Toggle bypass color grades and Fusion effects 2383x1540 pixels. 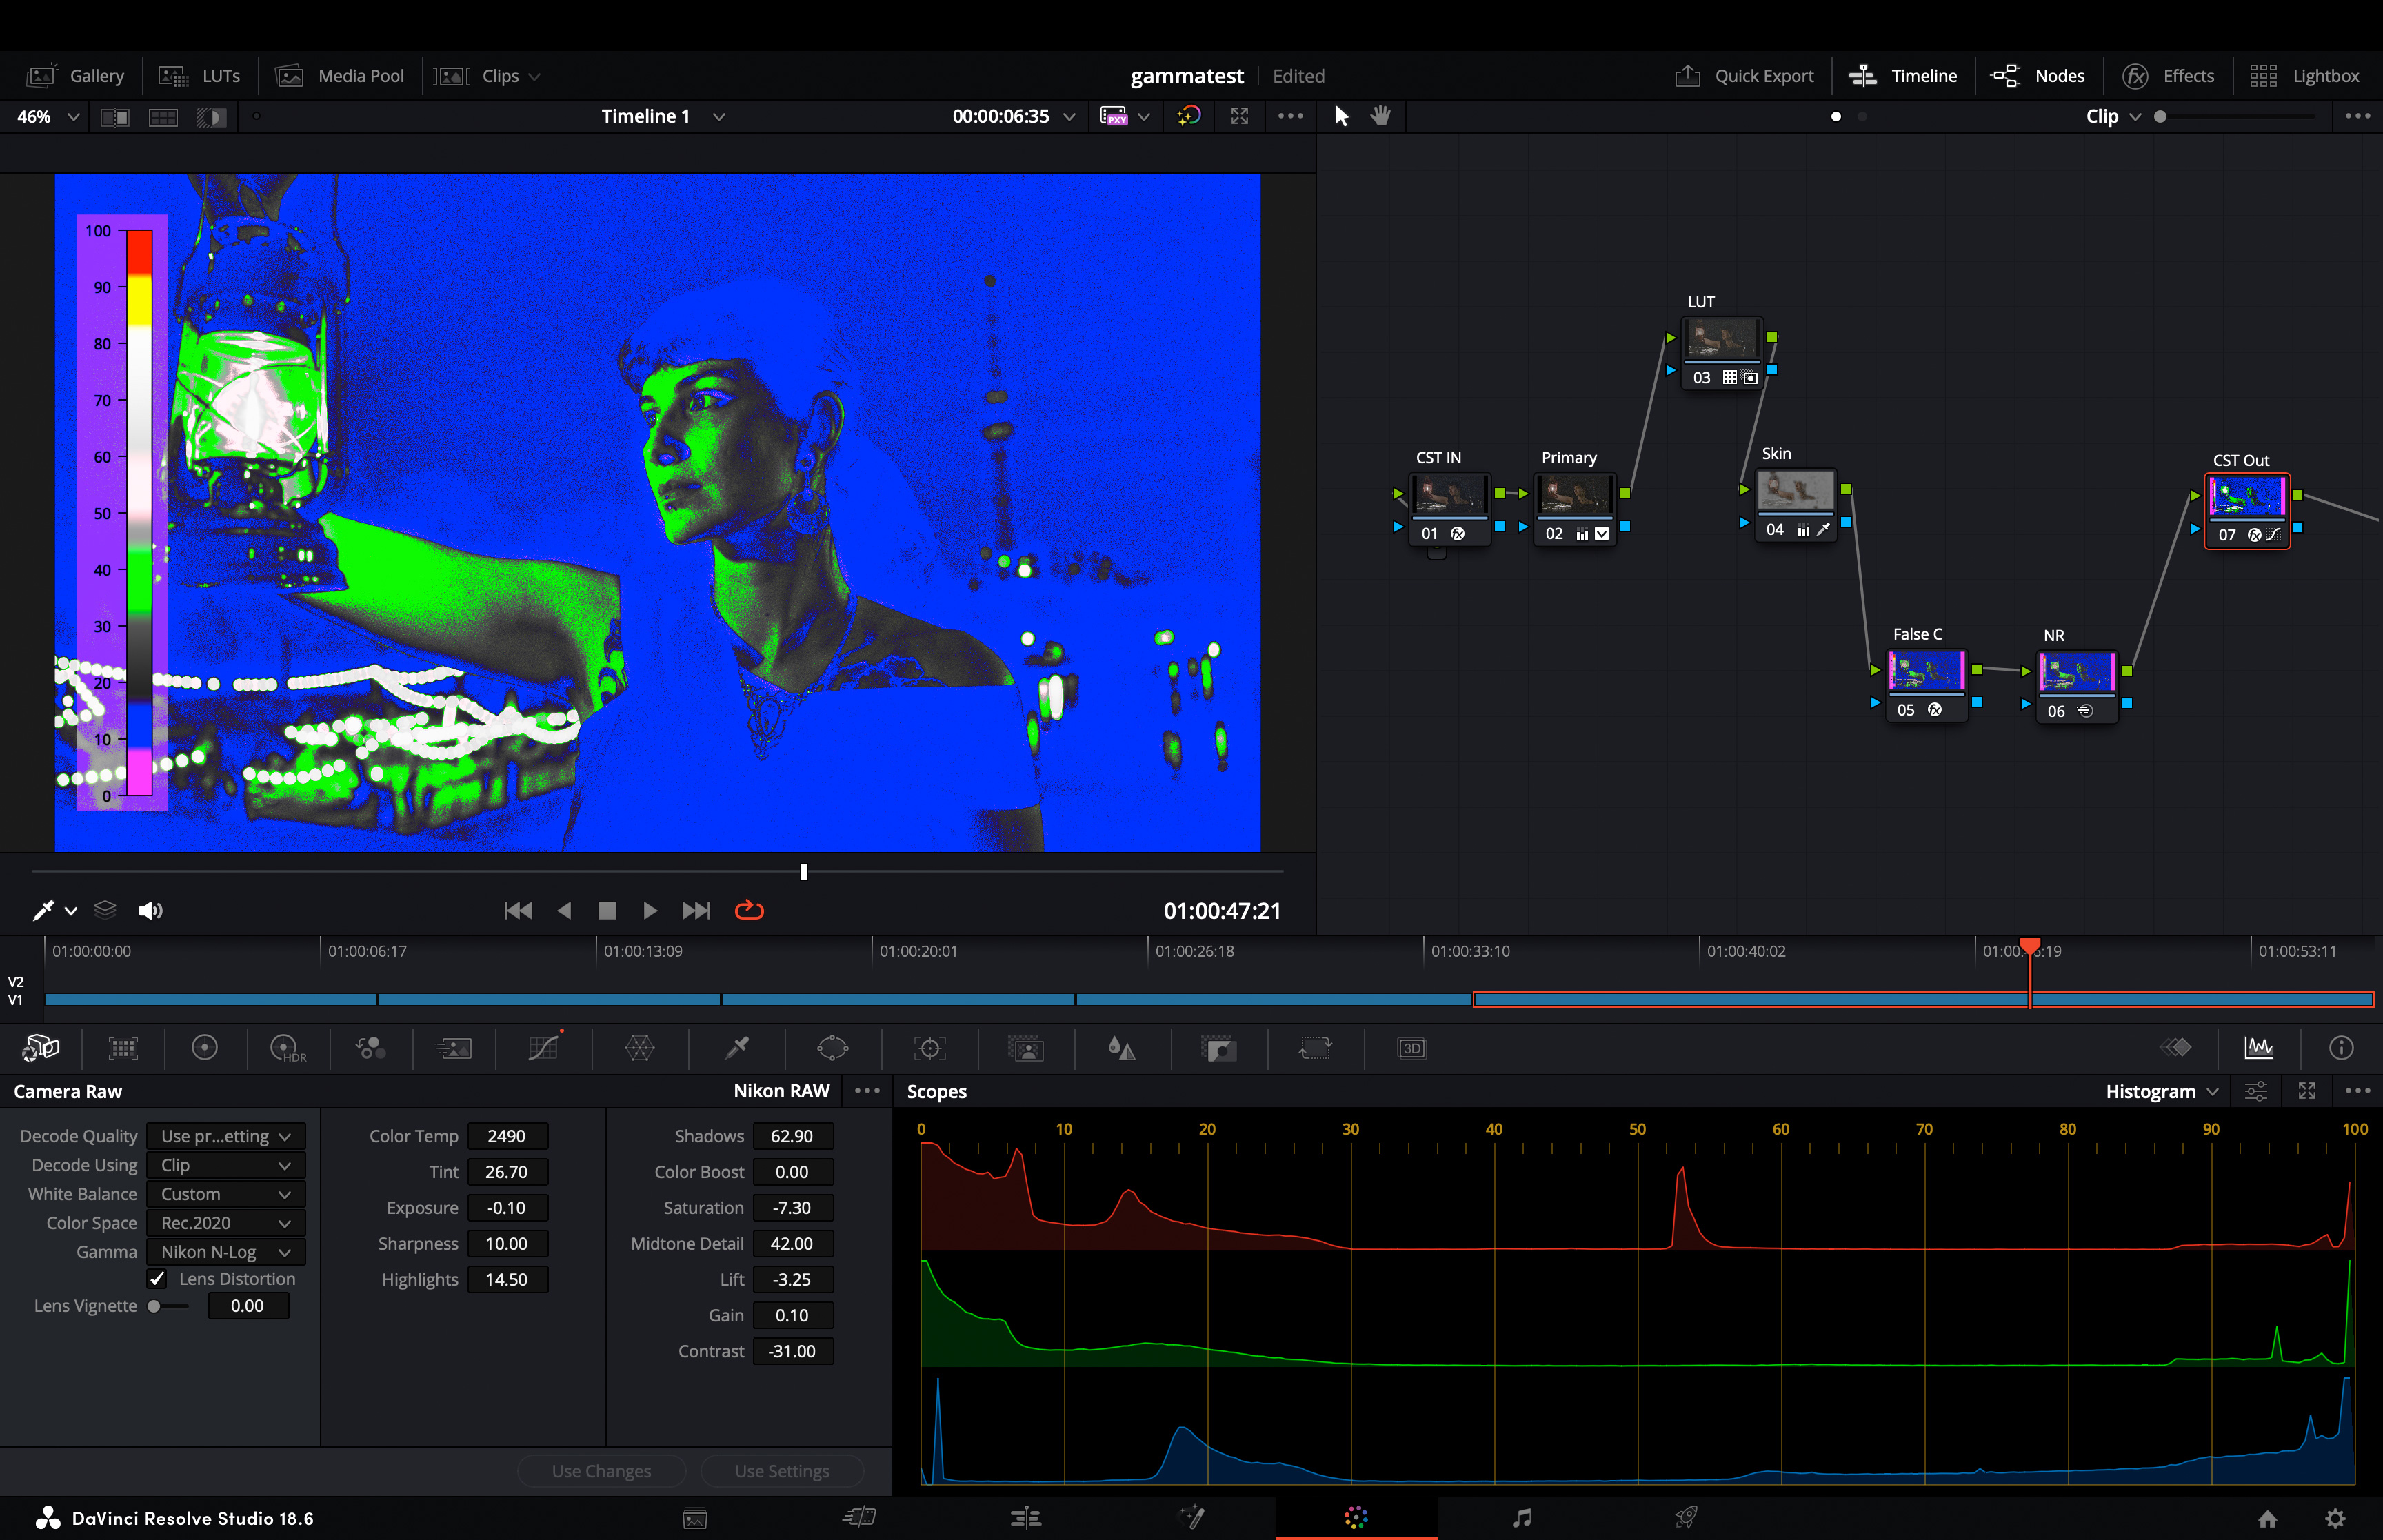pos(1189,116)
